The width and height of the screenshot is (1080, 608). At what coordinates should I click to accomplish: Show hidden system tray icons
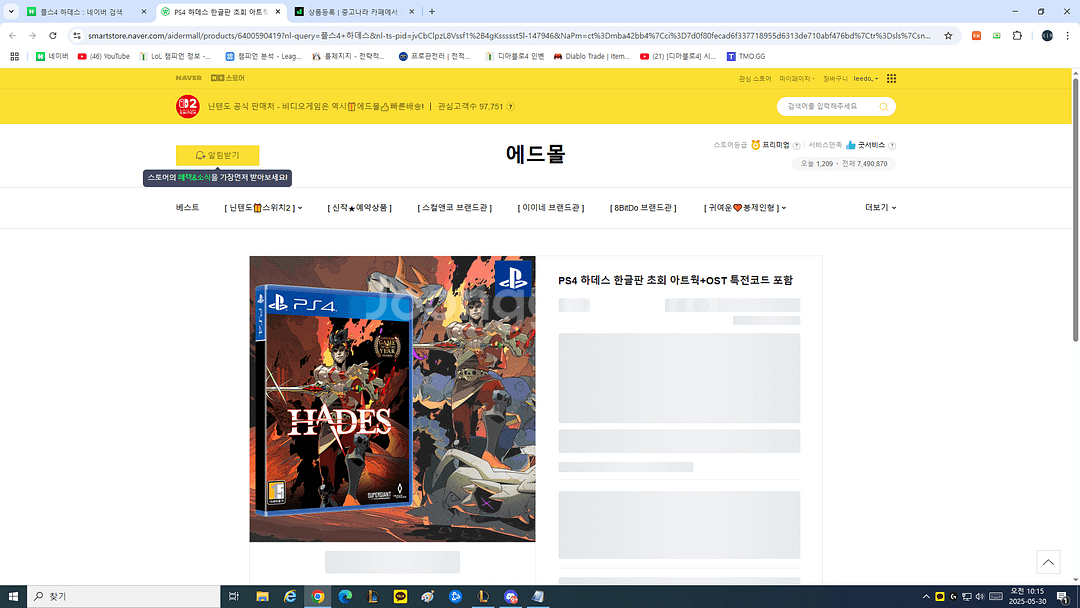(926, 596)
